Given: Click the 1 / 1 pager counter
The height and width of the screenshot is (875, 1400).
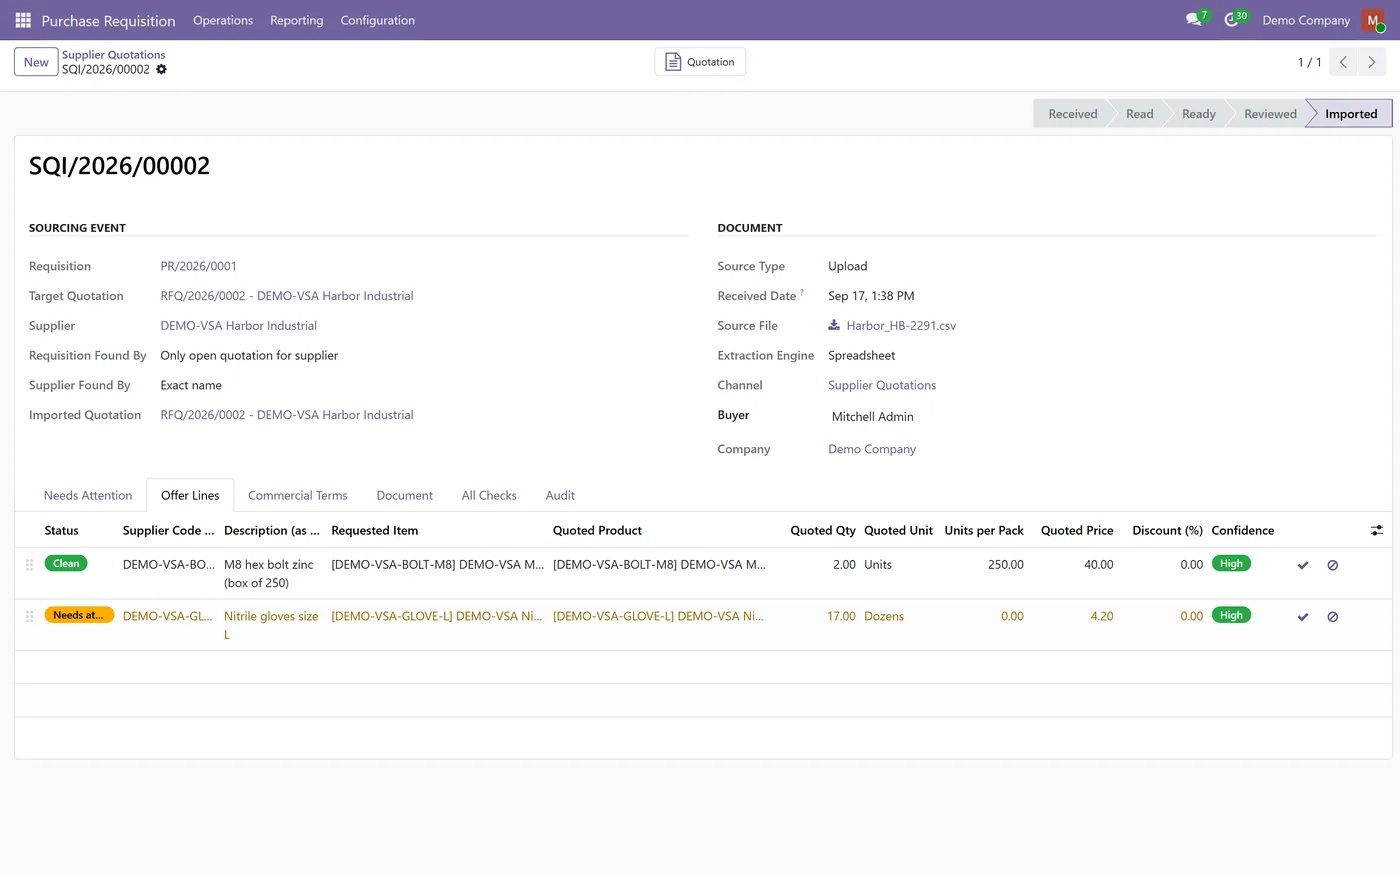Looking at the screenshot, I should tap(1309, 62).
